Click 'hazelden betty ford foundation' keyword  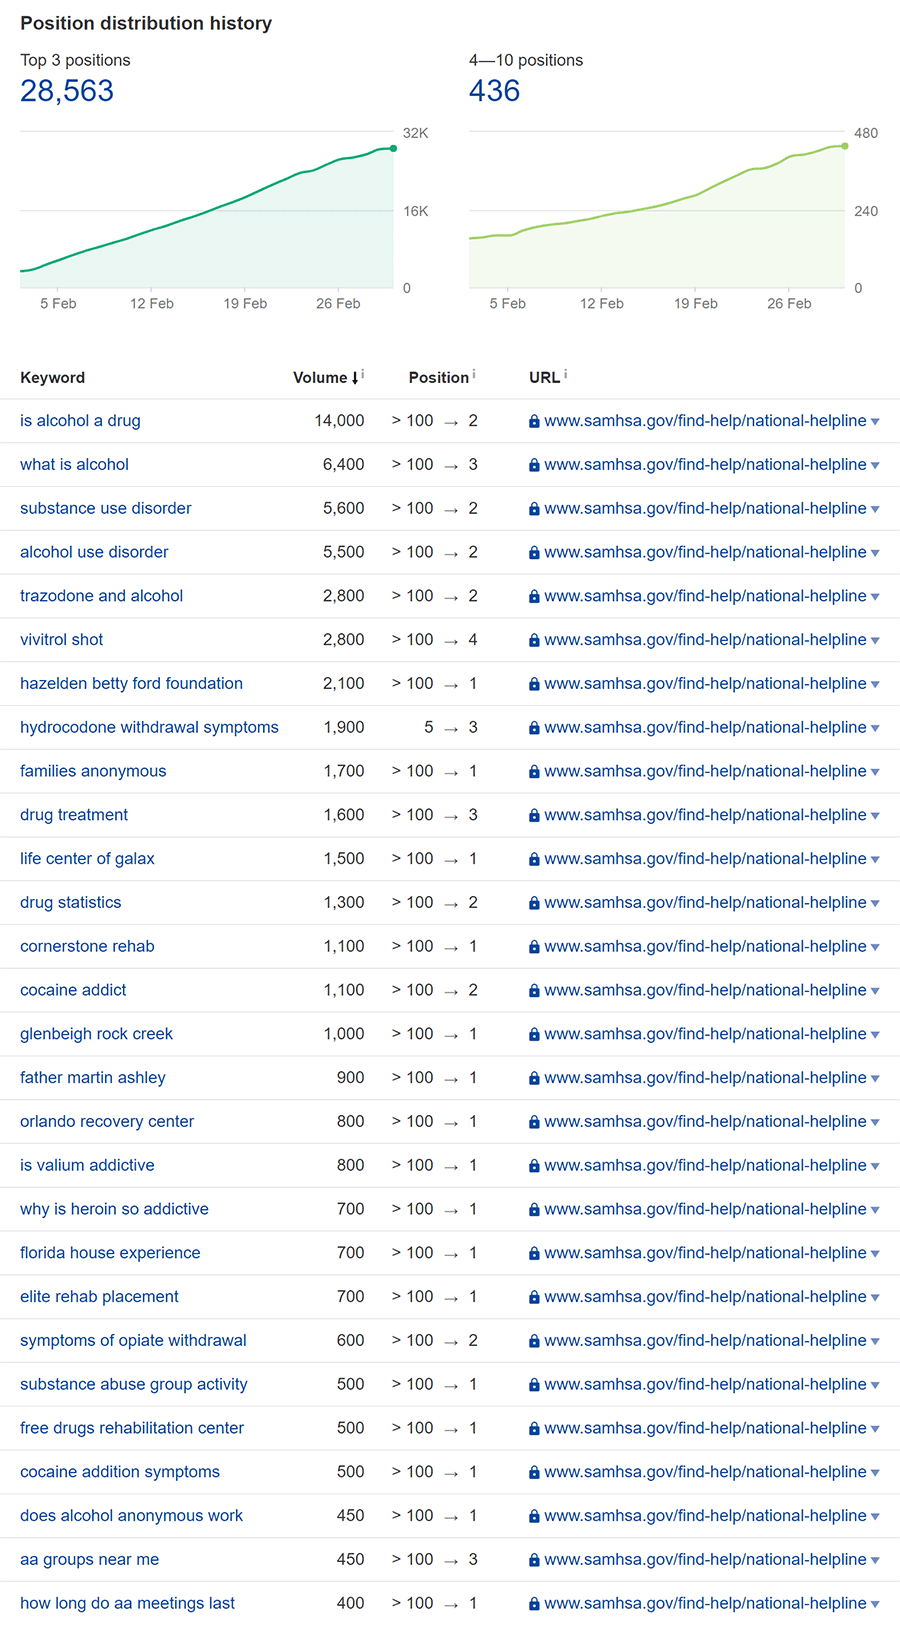pyautogui.click(x=131, y=684)
